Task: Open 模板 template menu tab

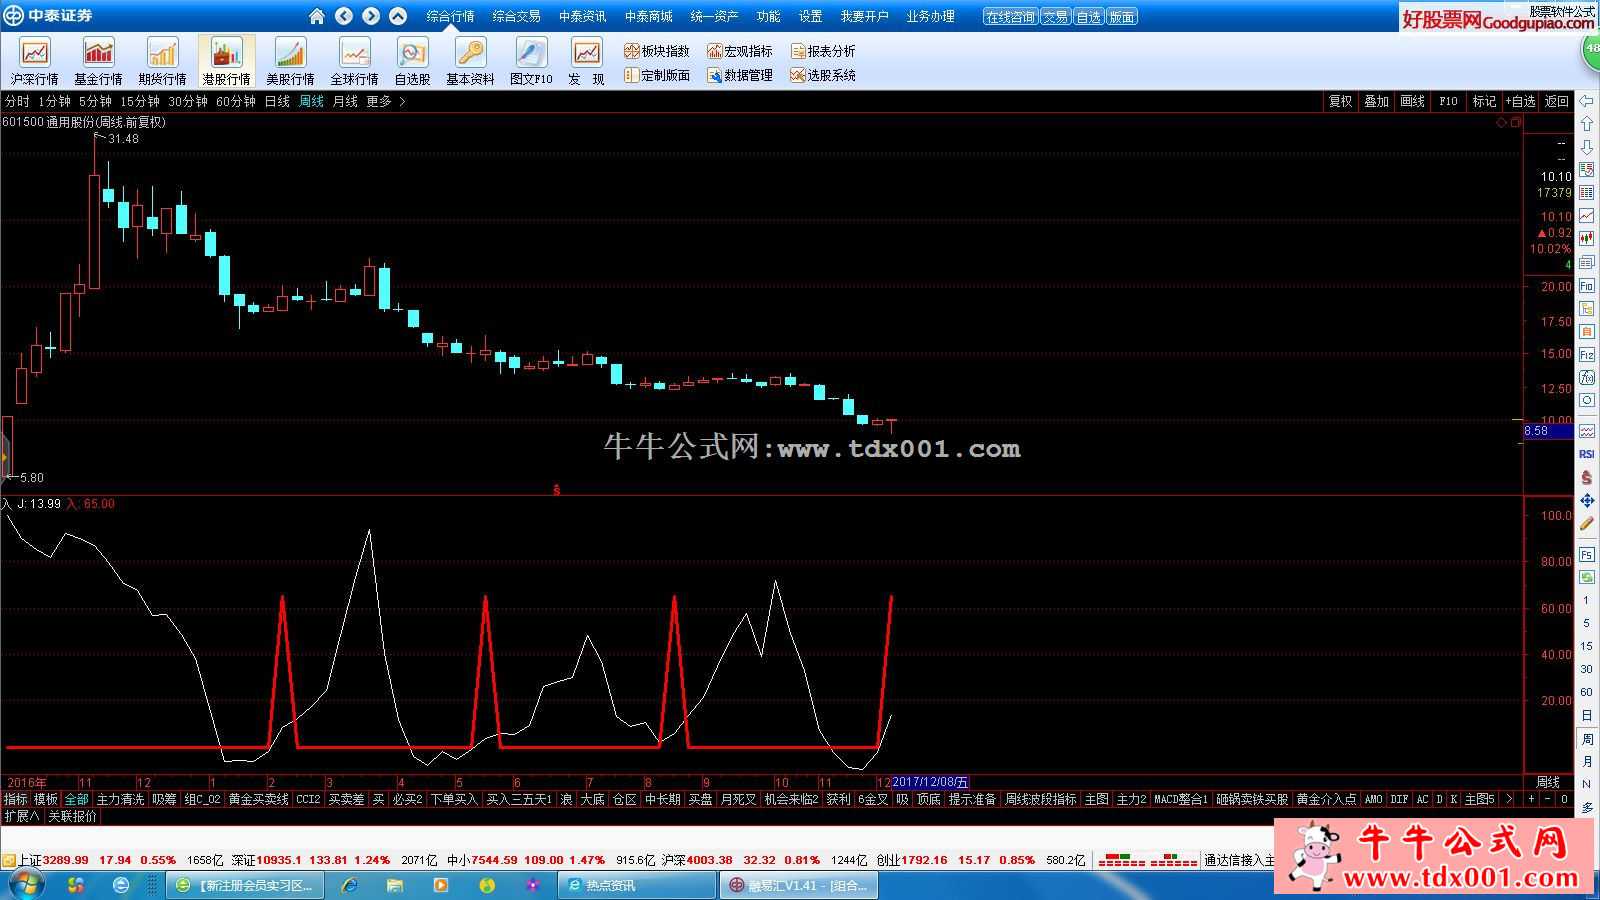Action: click(x=46, y=799)
